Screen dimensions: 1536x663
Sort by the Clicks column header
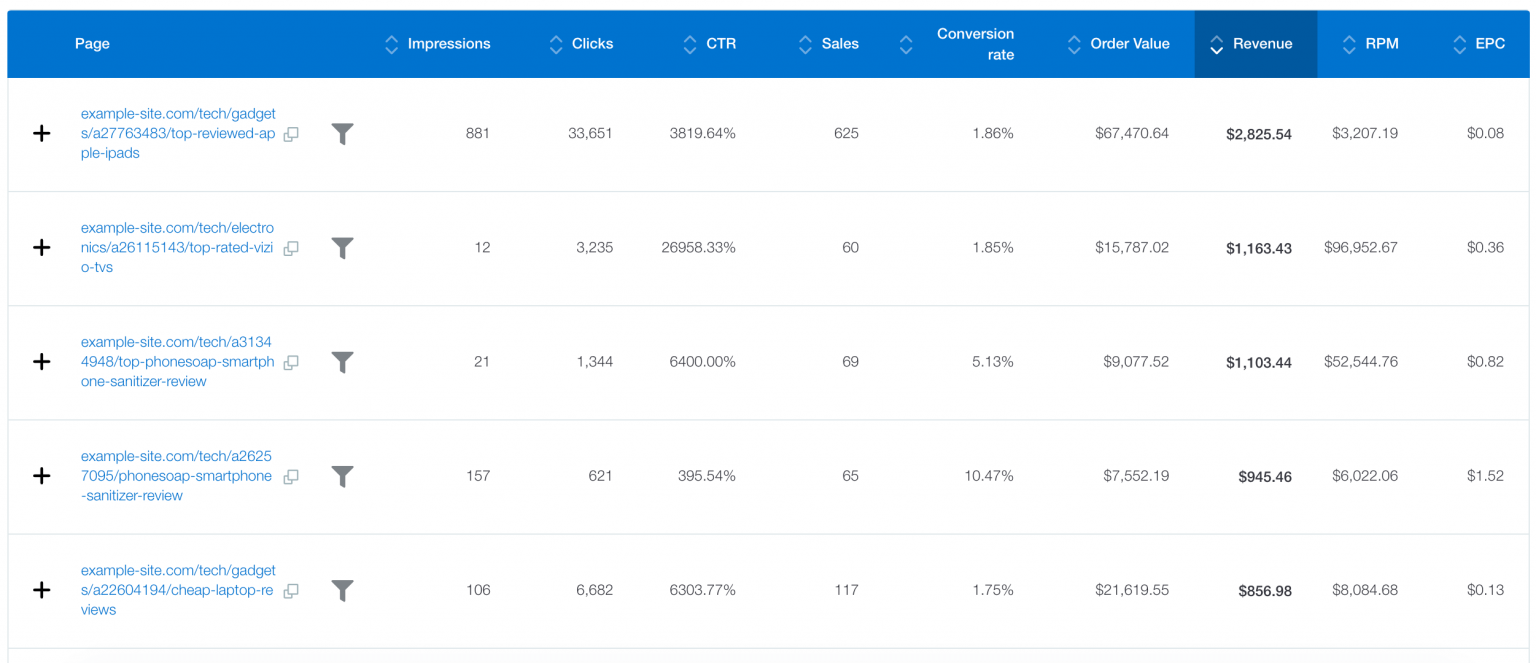tap(592, 44)
